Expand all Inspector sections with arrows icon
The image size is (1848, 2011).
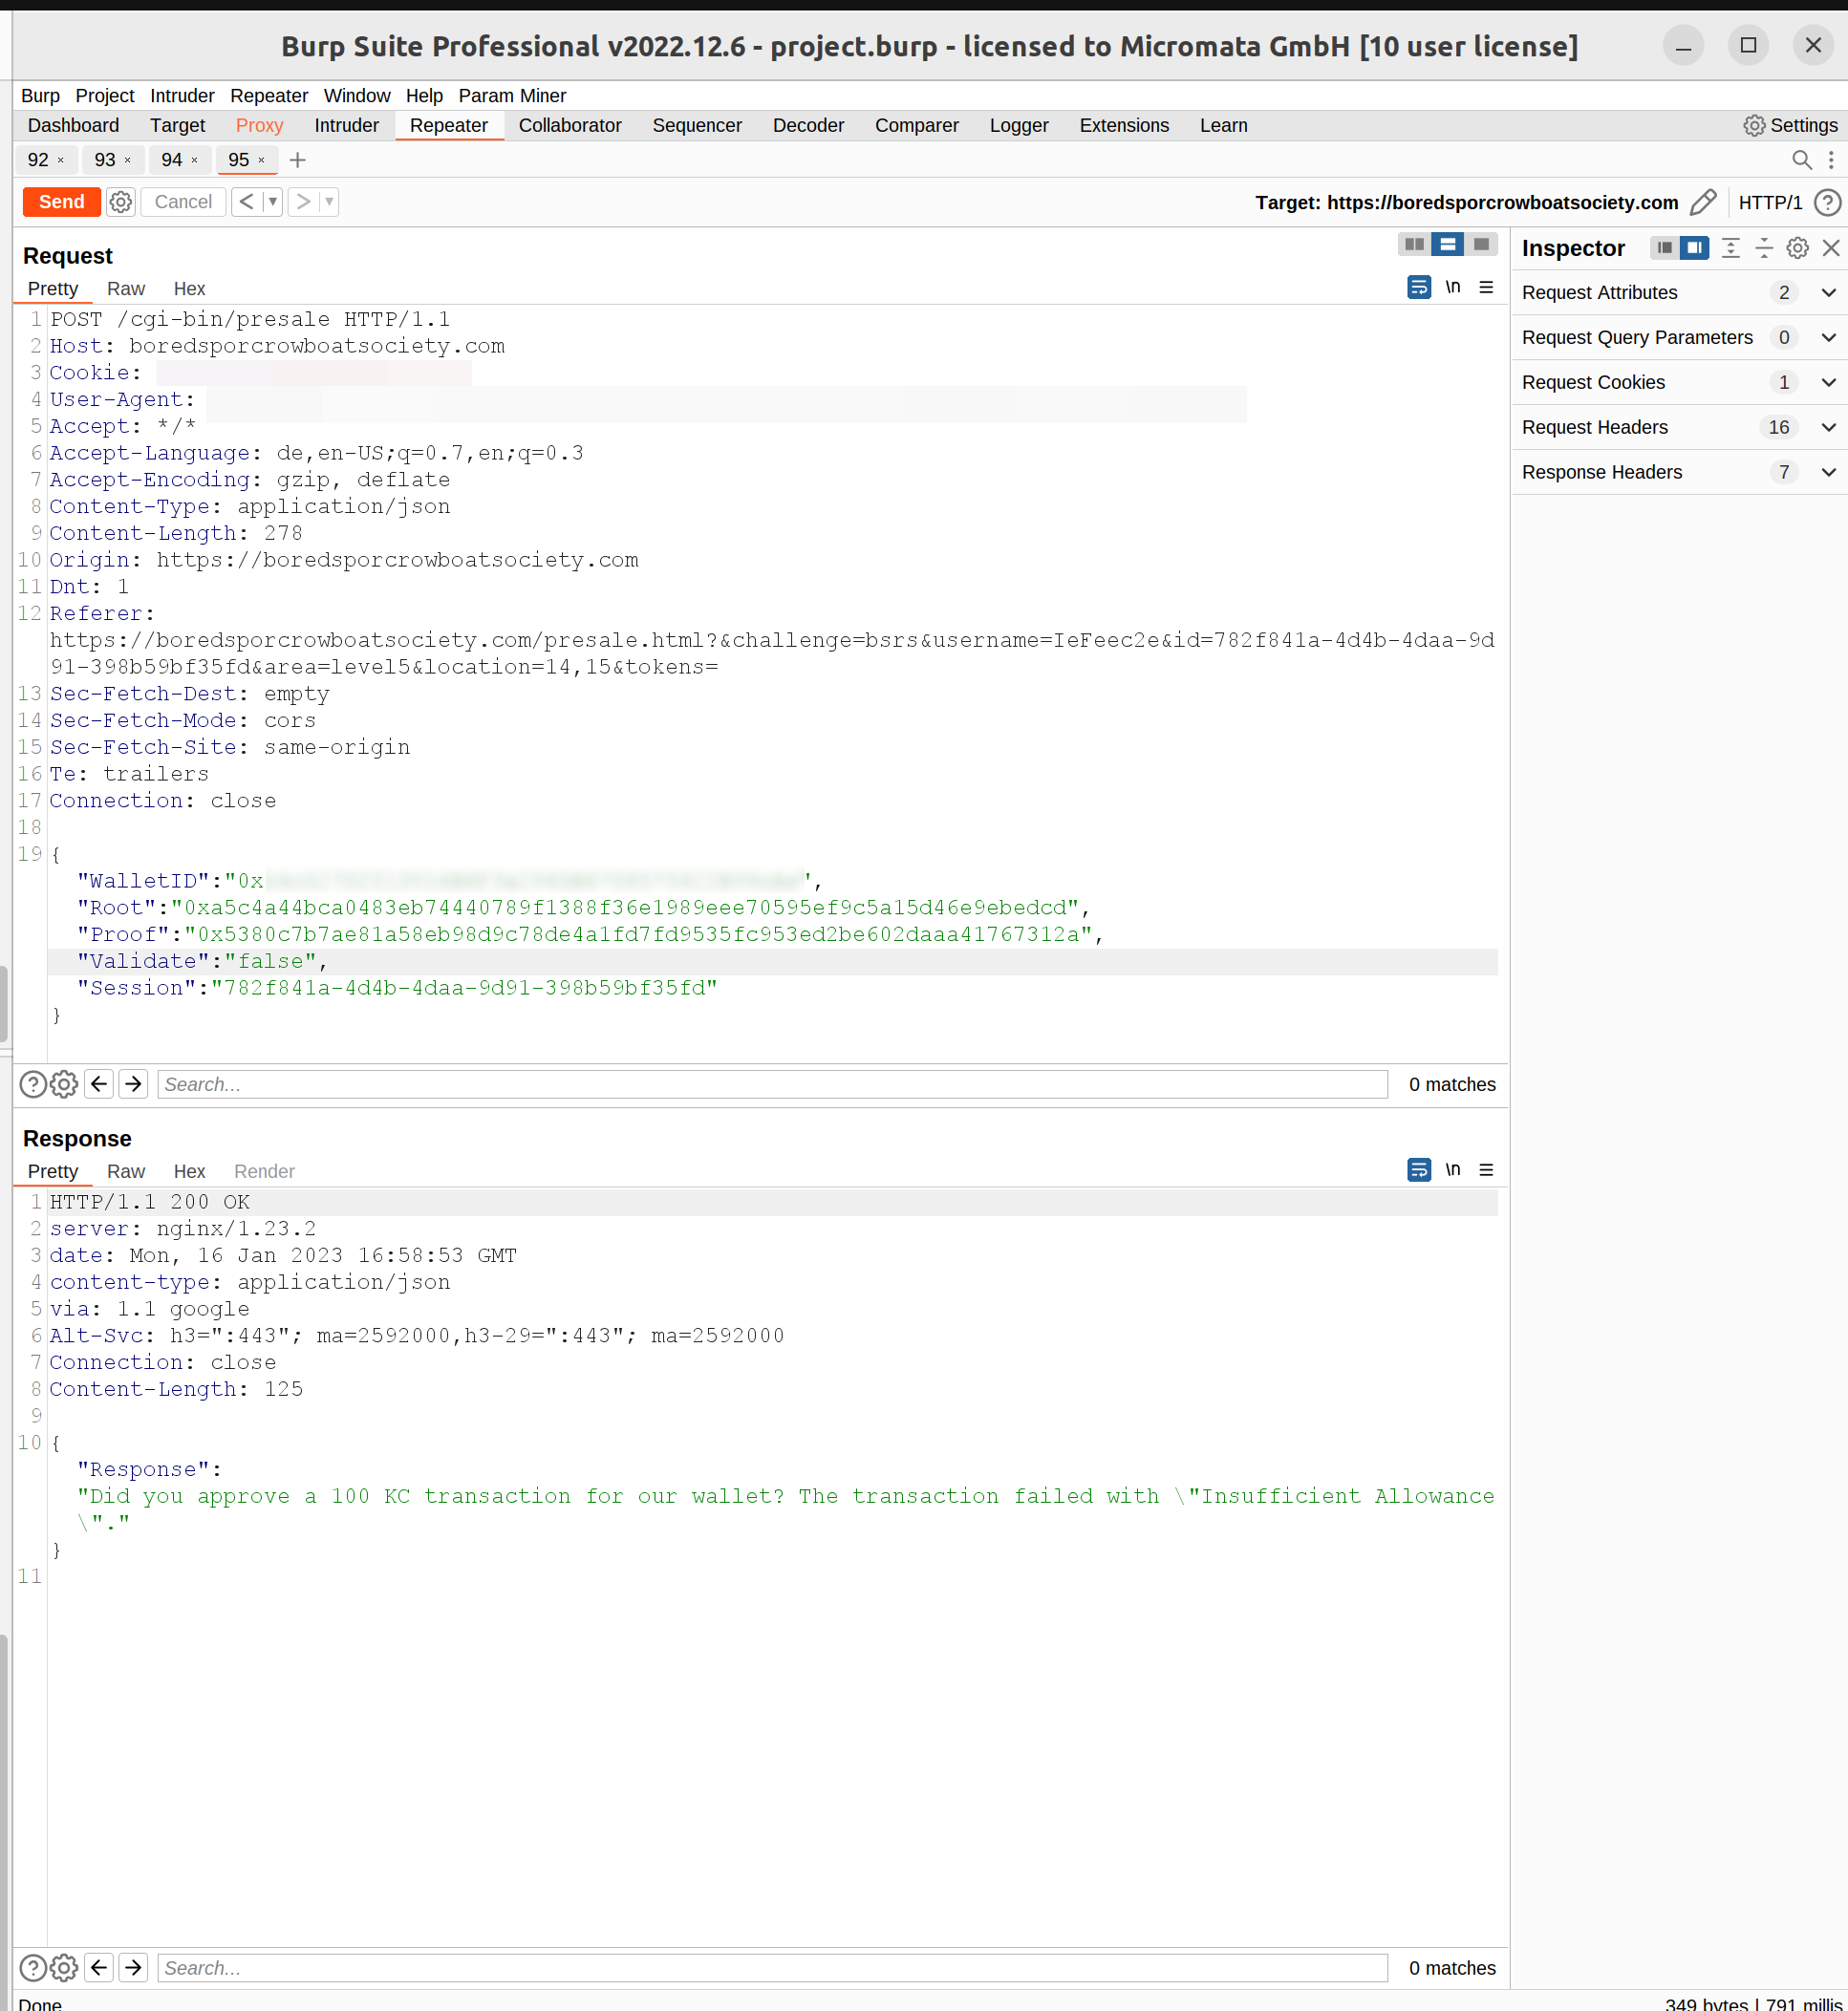tap(1731, 248)
